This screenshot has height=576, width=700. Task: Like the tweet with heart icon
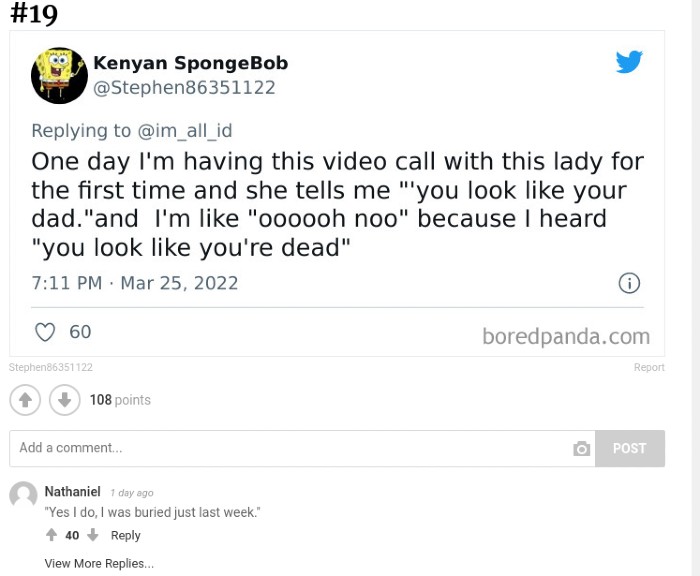tap(45, 332)
